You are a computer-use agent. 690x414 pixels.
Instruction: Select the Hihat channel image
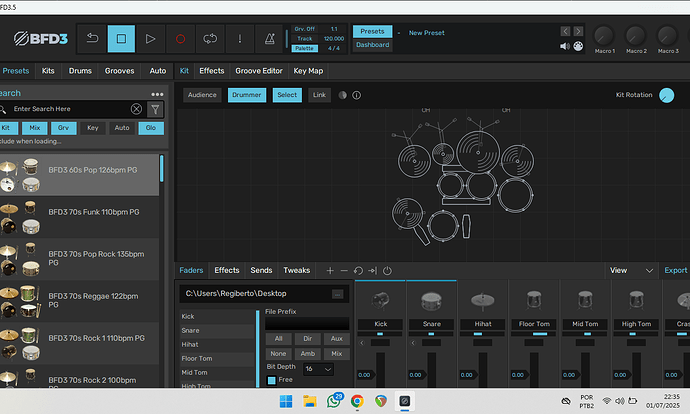[x=483, y=300]
